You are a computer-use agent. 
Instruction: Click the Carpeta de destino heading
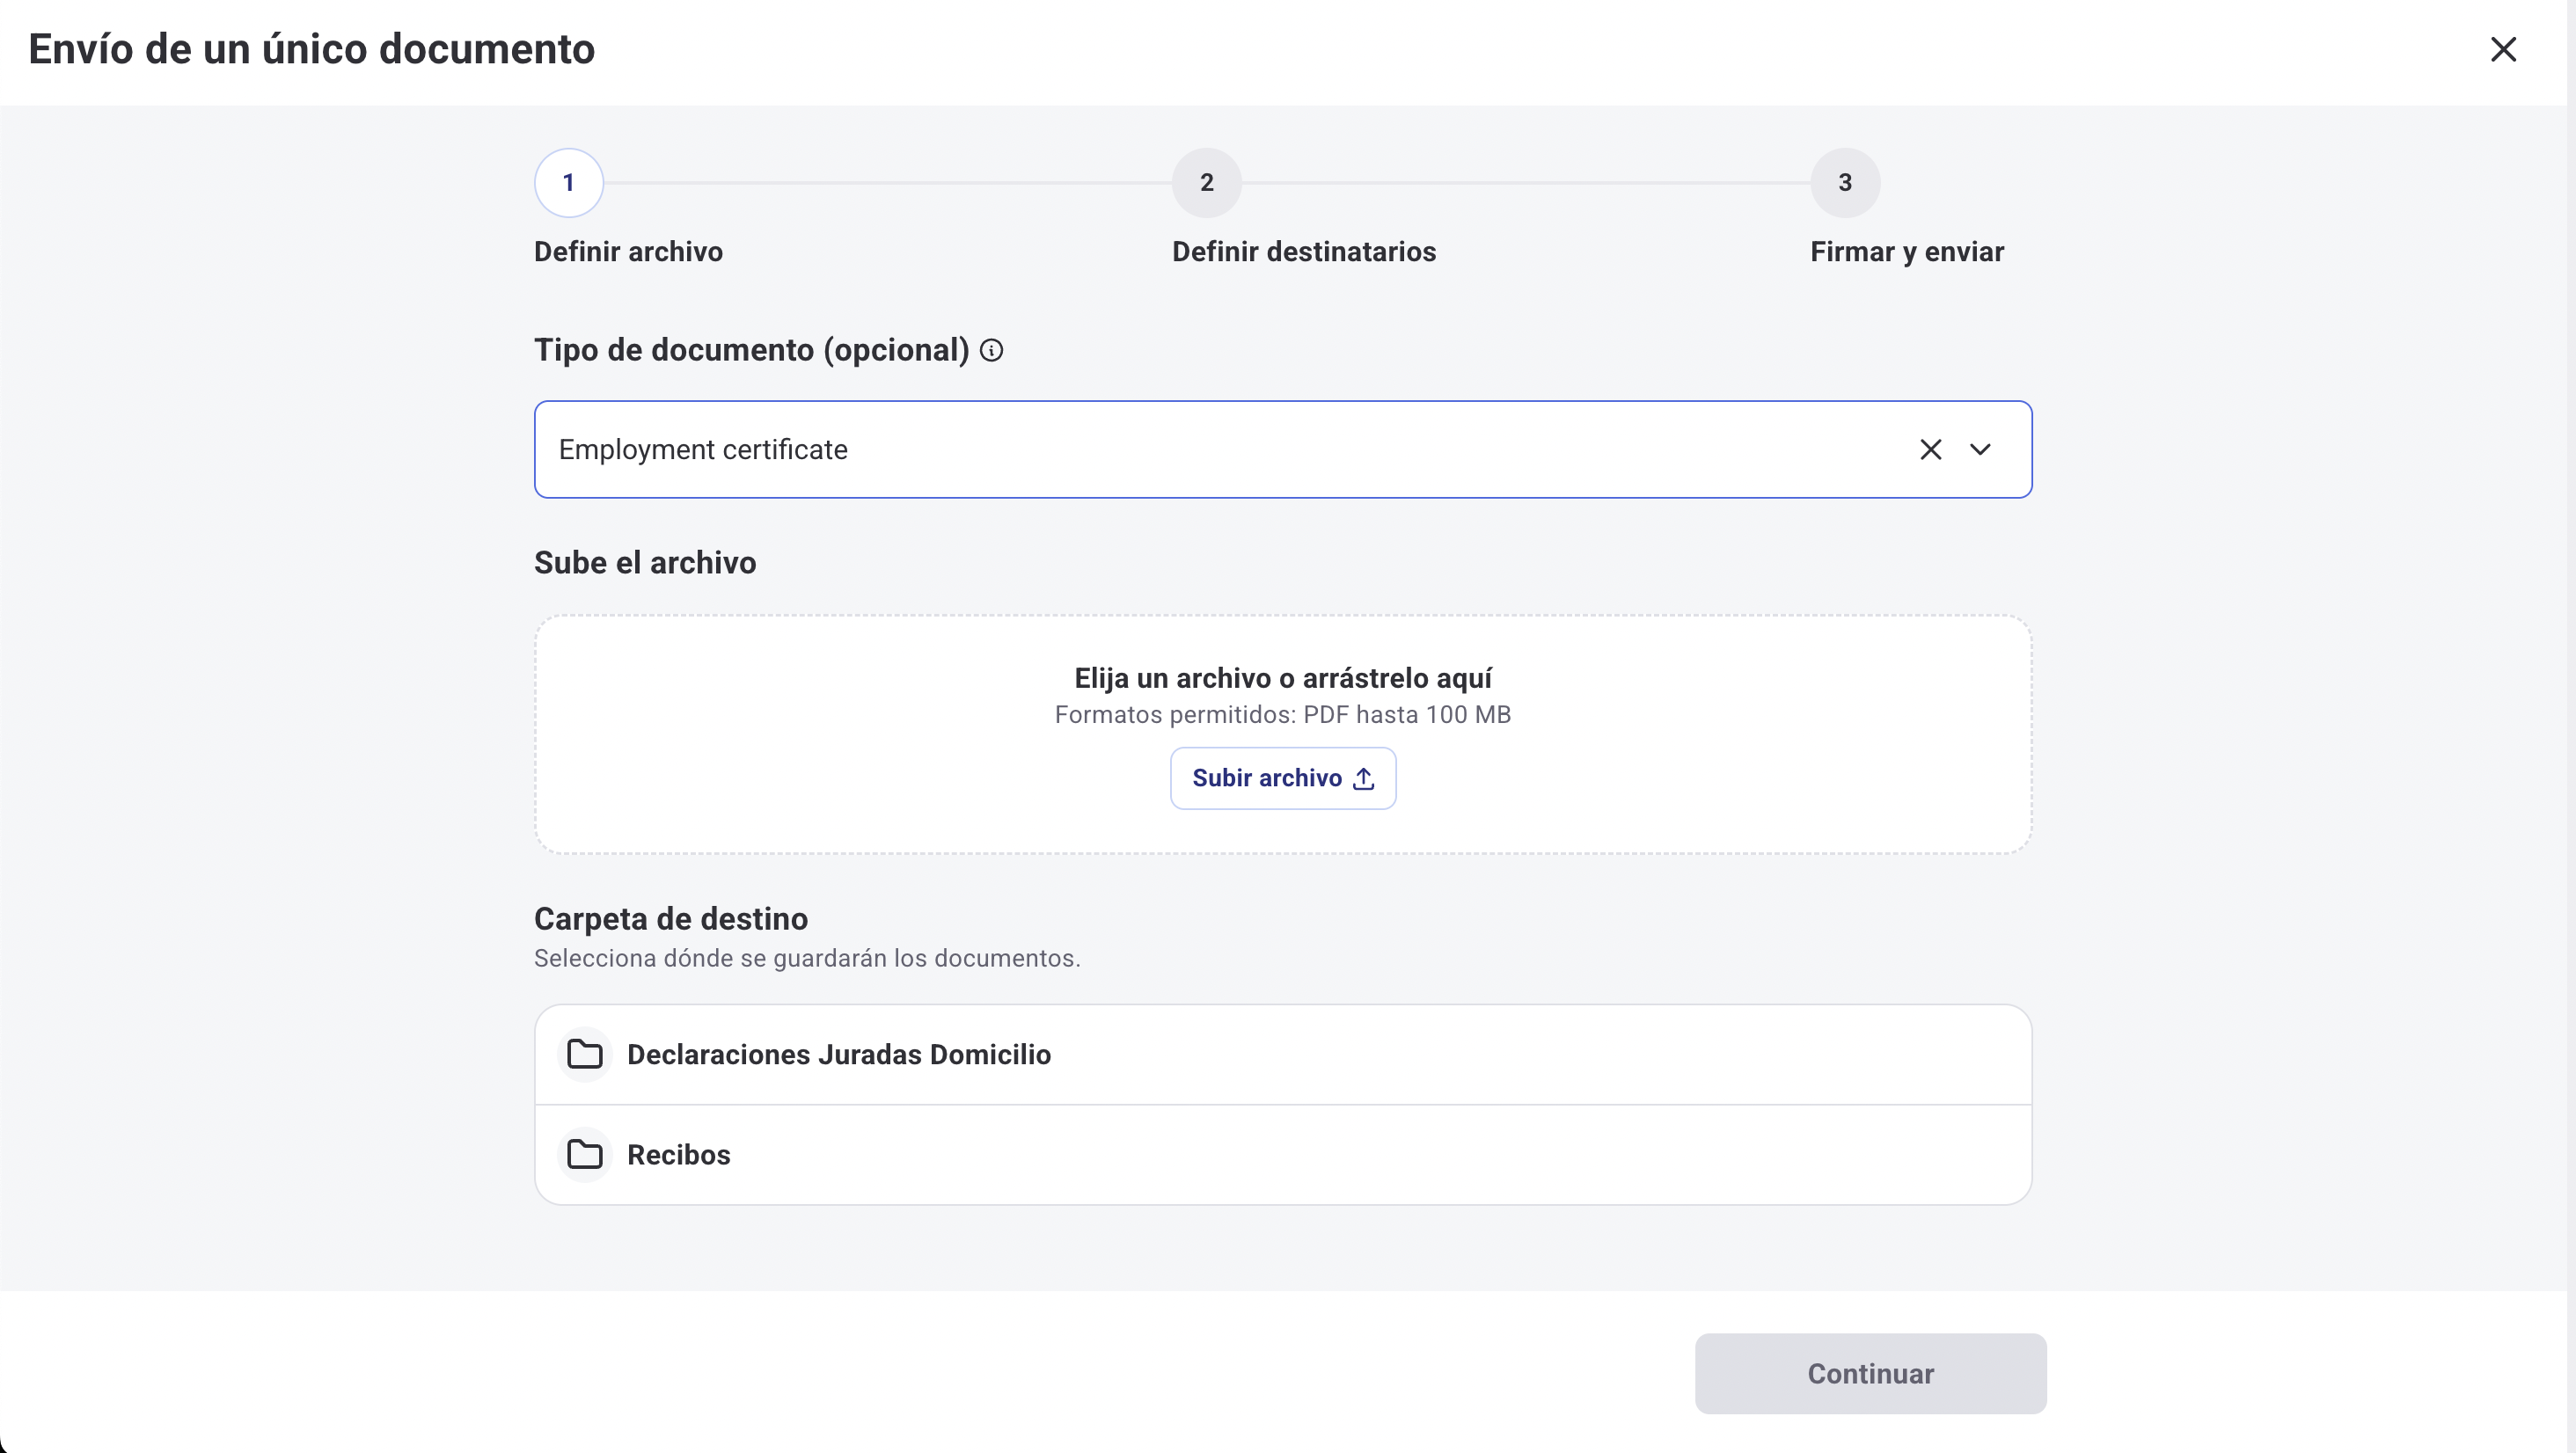pos(671,919)
